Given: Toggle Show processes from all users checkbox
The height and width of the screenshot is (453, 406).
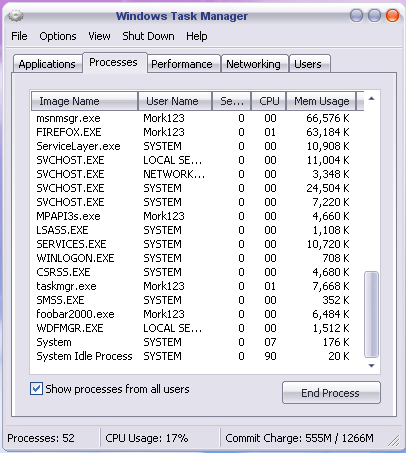Looking at the screenshot, I should click(x=36, y=389).
